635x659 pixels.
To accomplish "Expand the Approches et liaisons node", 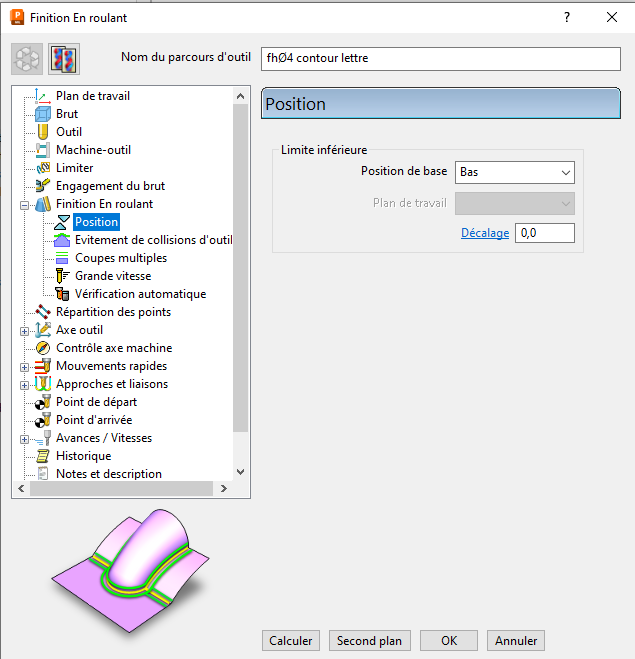I will (24, 385).
